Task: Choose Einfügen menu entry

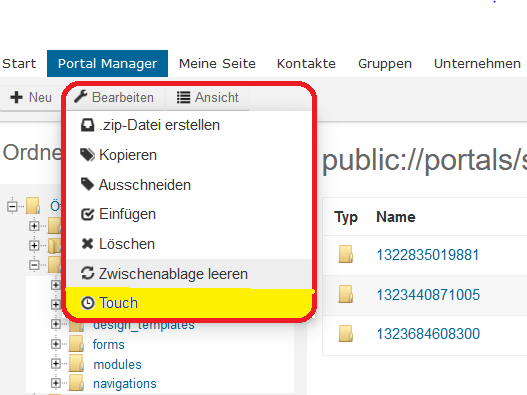Action: coord(190,214)
